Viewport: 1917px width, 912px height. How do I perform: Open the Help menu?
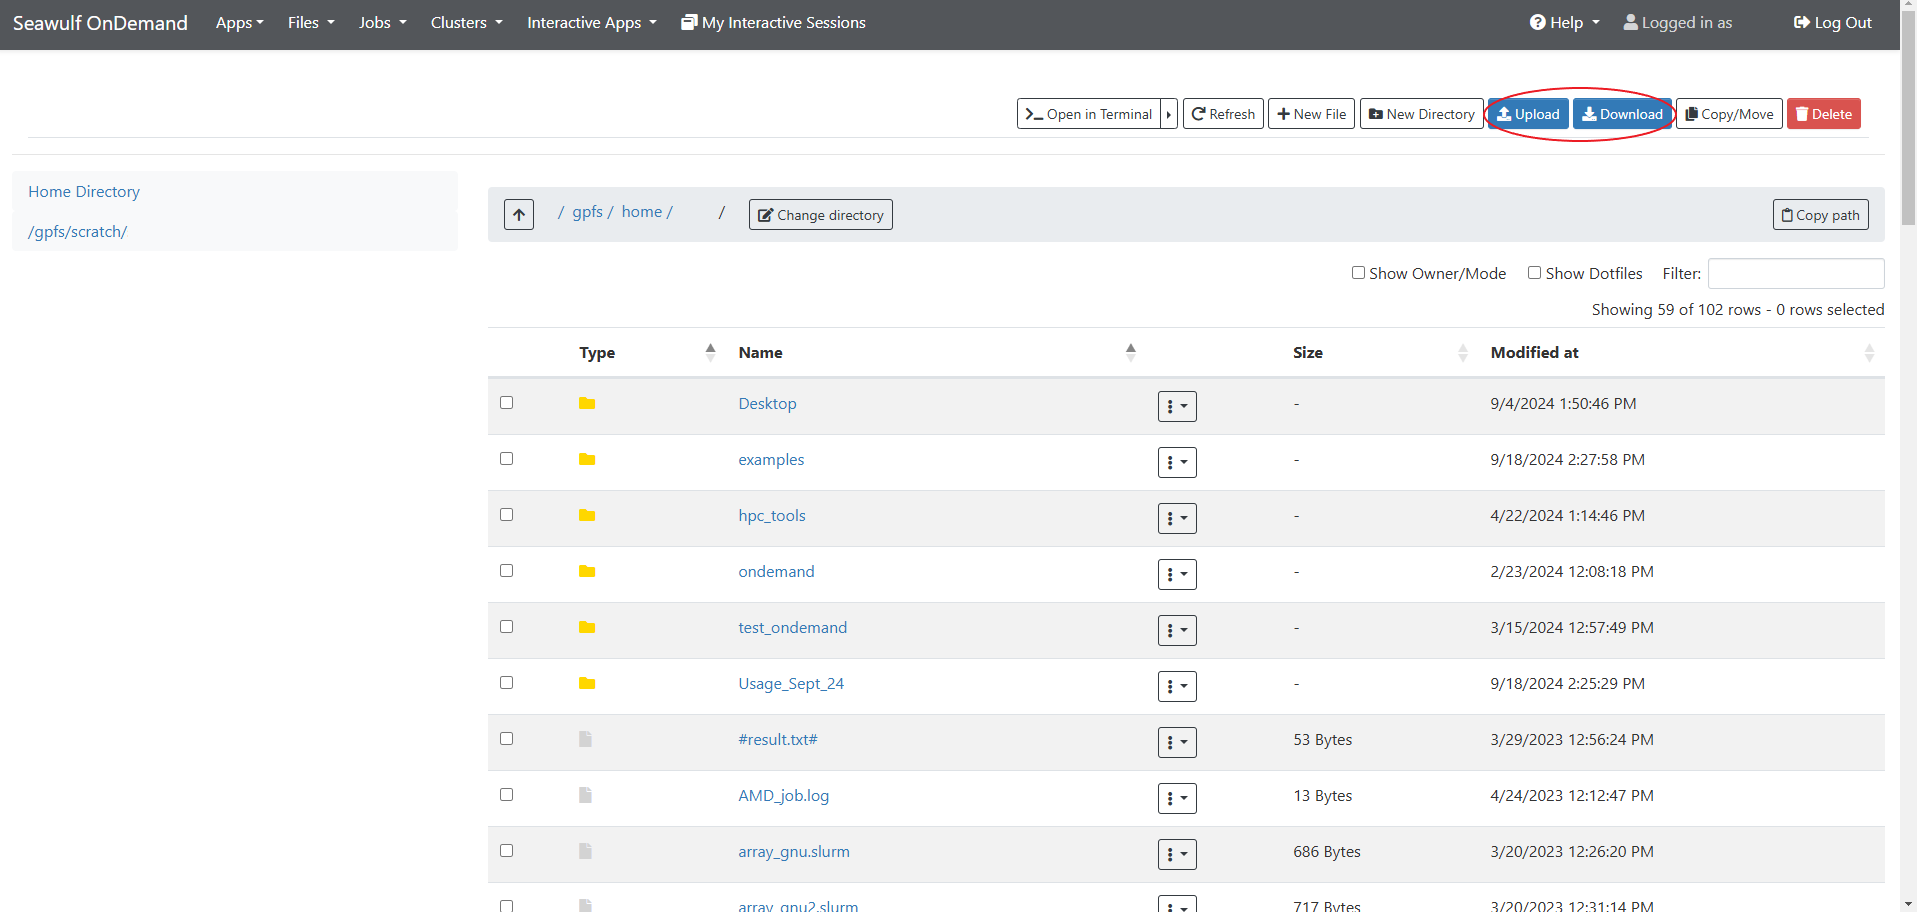(x=1565, y=22)
